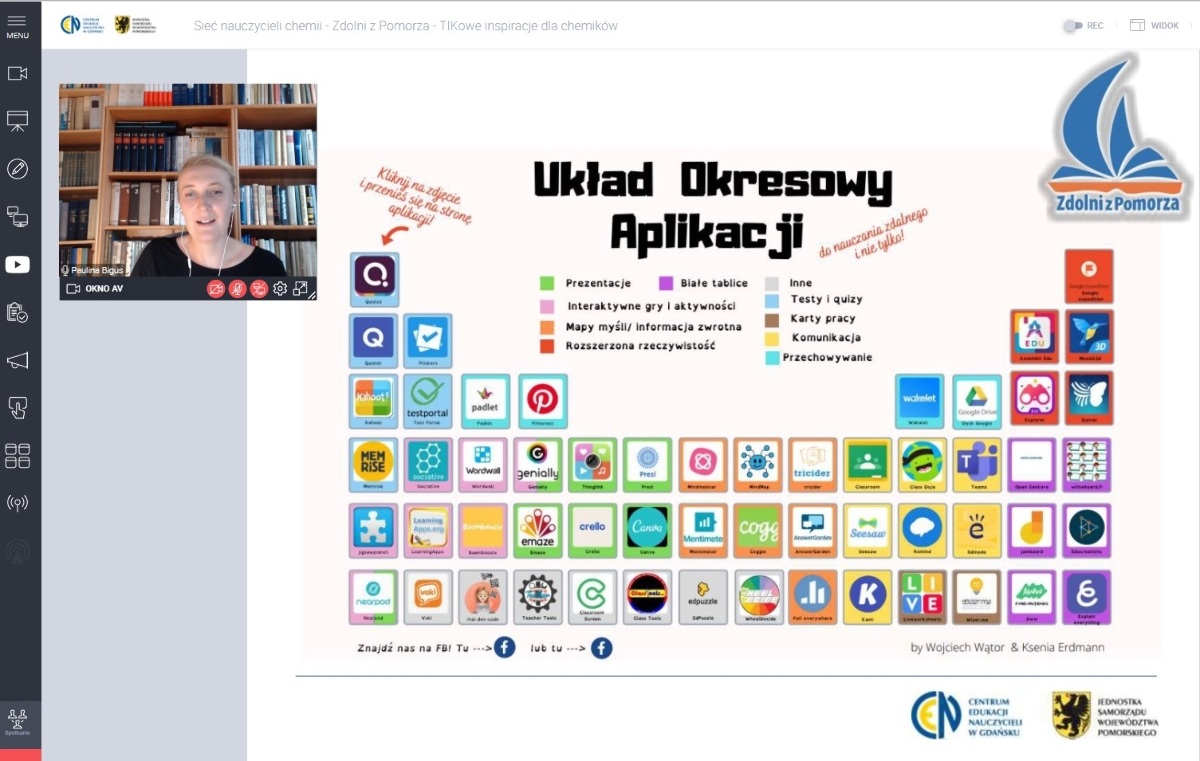This screenshot has height=761, width=1200.
Task: Toggle the red microphone mute button
Action: 237,289
